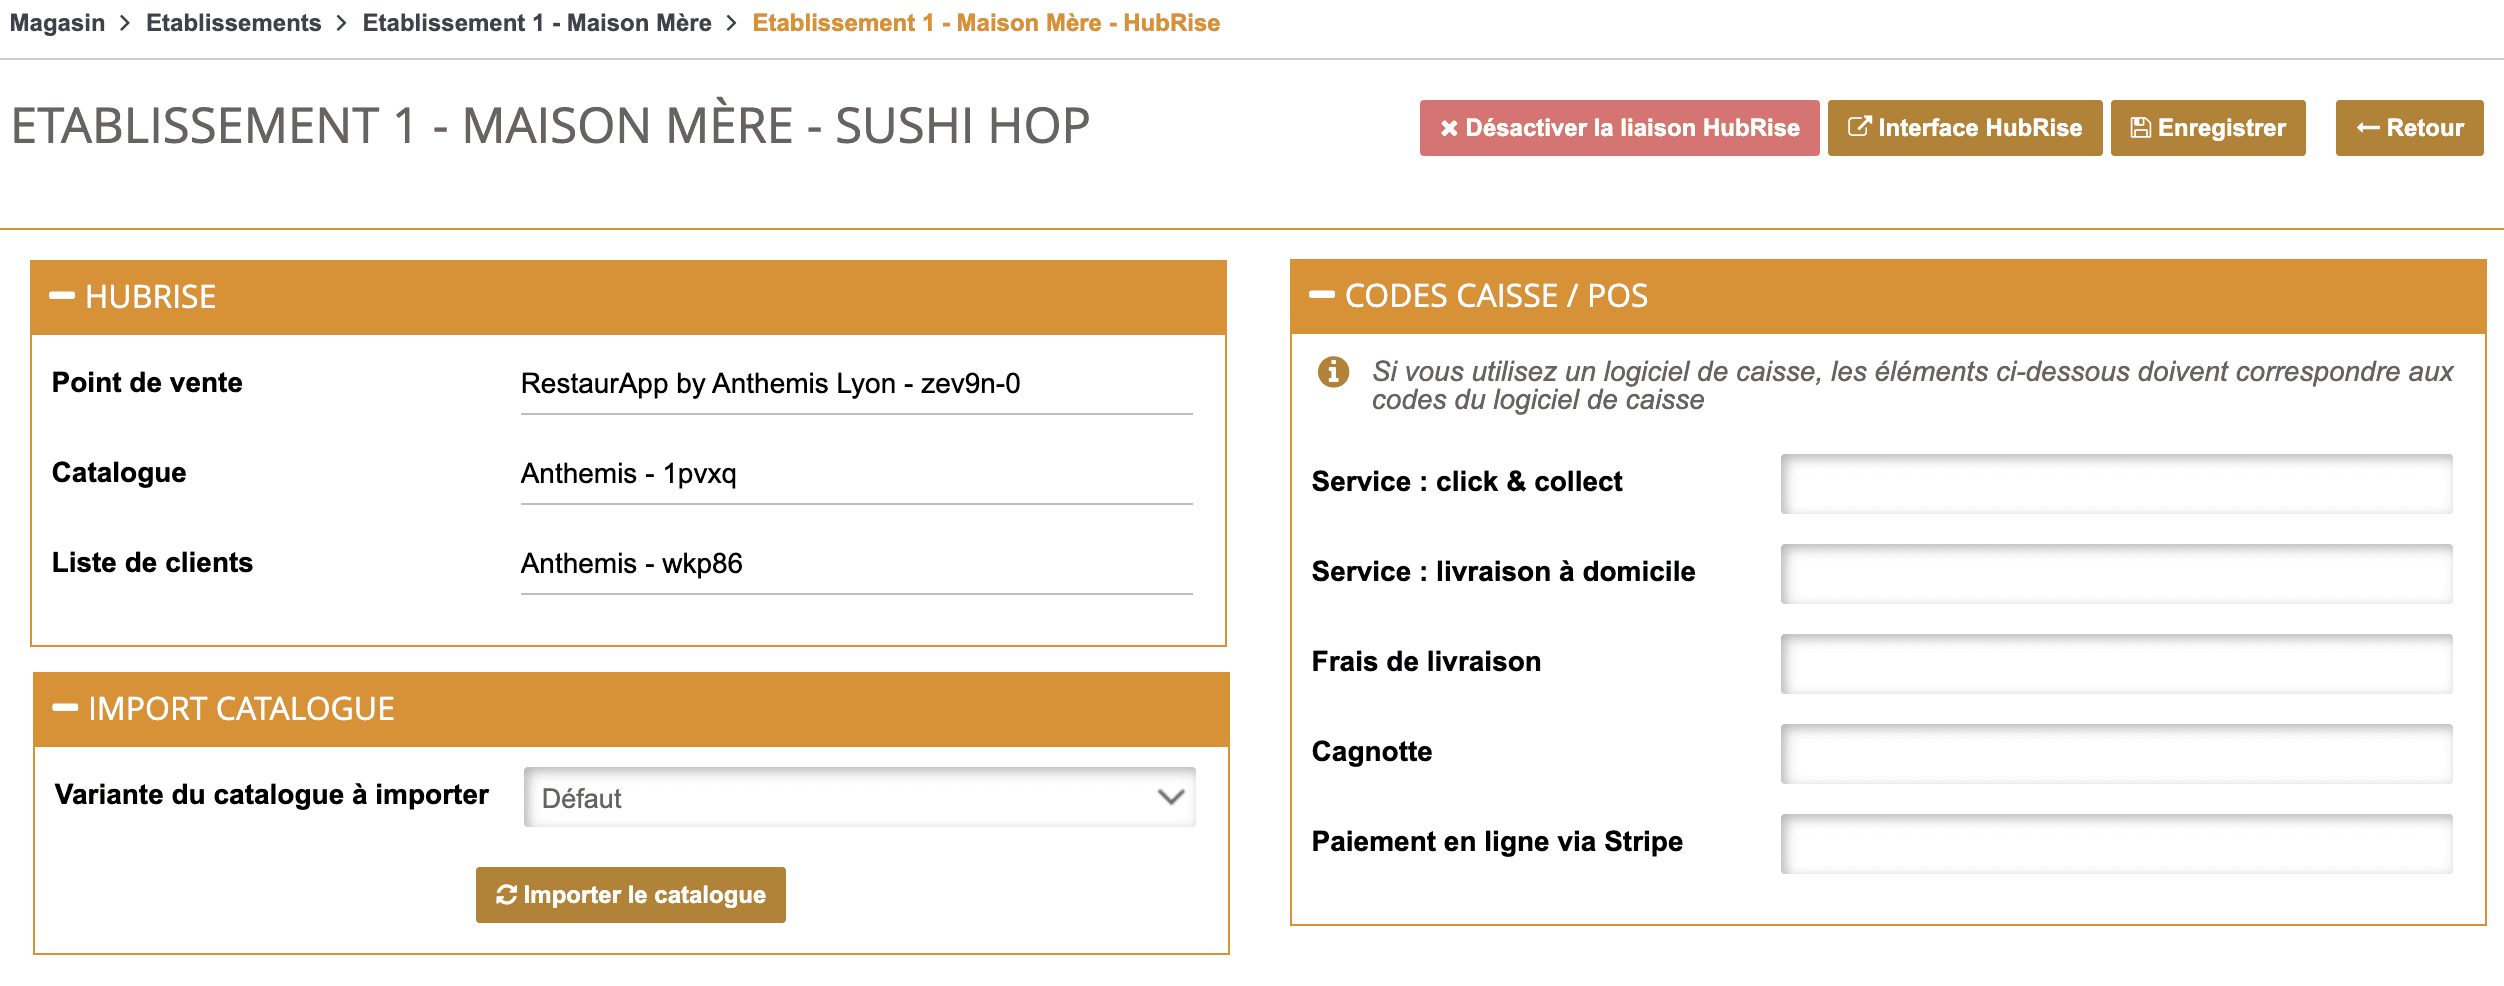Image resolution: width=2504 pixels, height=986 pixels.
Task: Click the X icon to deactivate HubRise liaison
Action: pos(1449,127)
